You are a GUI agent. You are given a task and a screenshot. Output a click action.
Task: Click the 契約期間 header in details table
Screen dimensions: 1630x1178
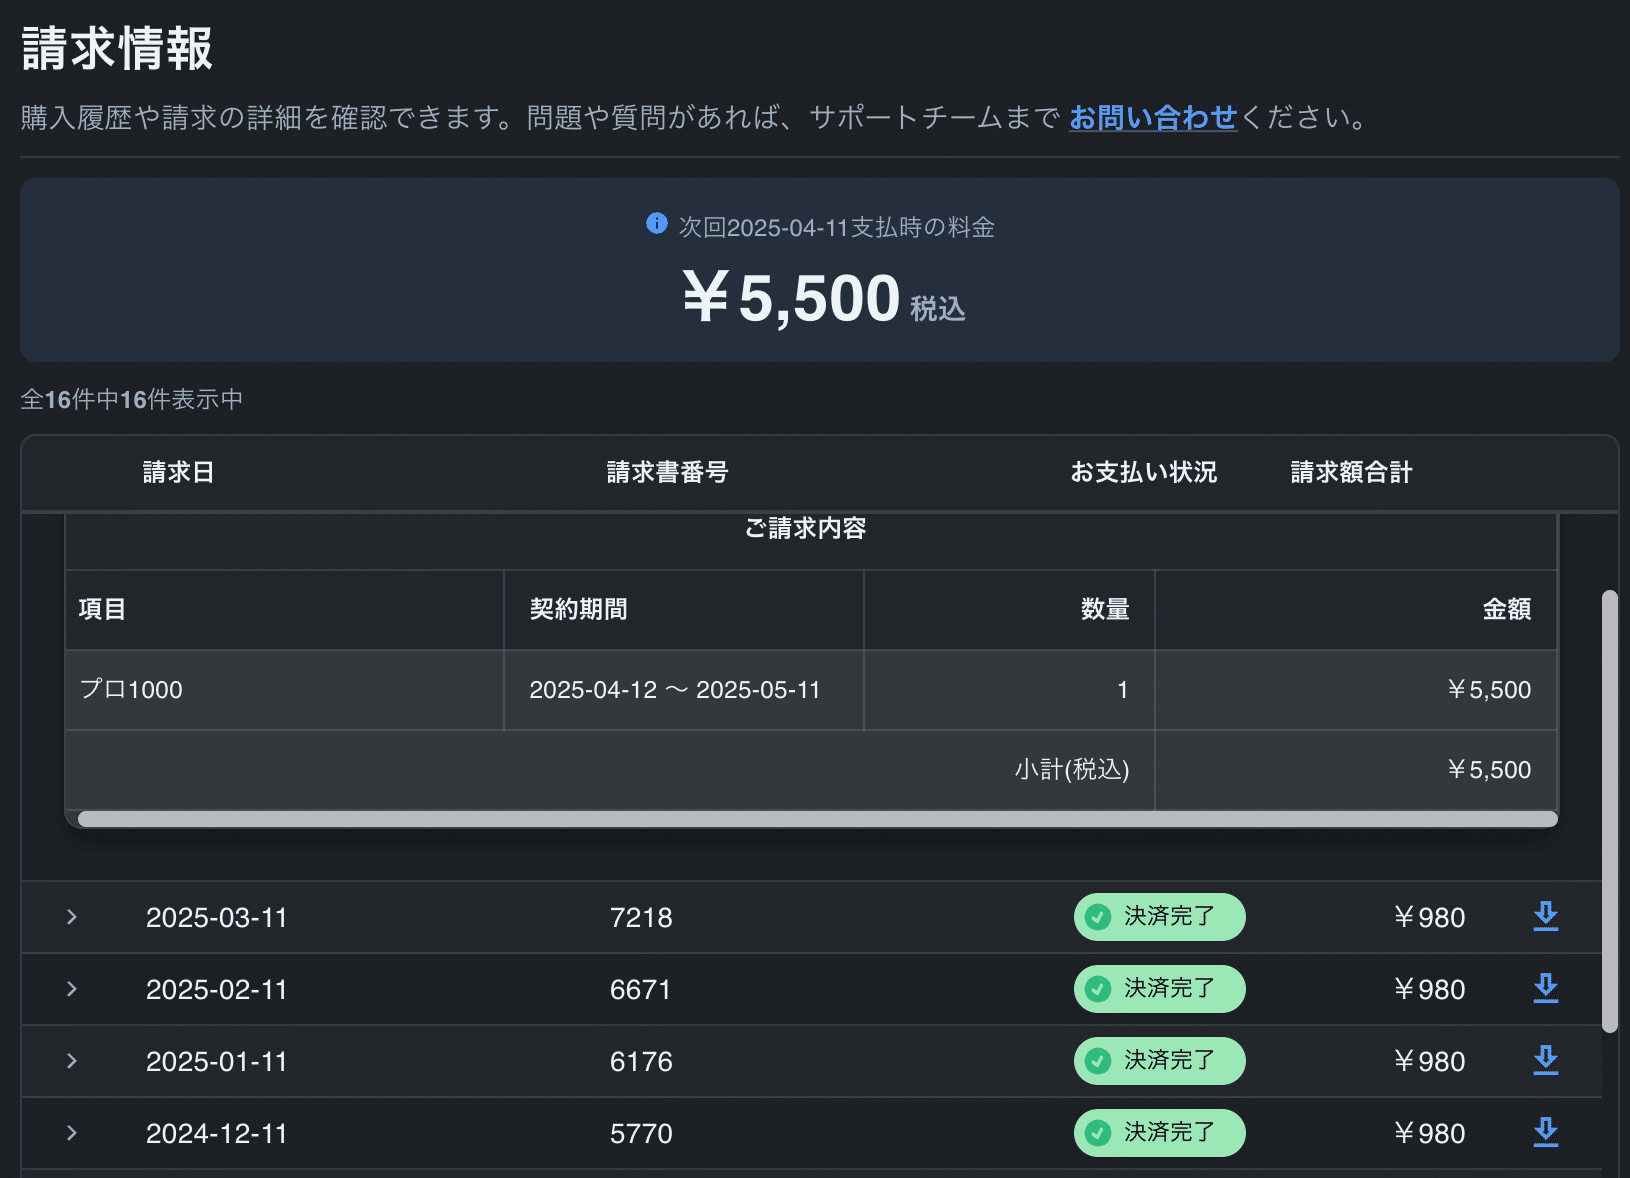tap(578, 609)
